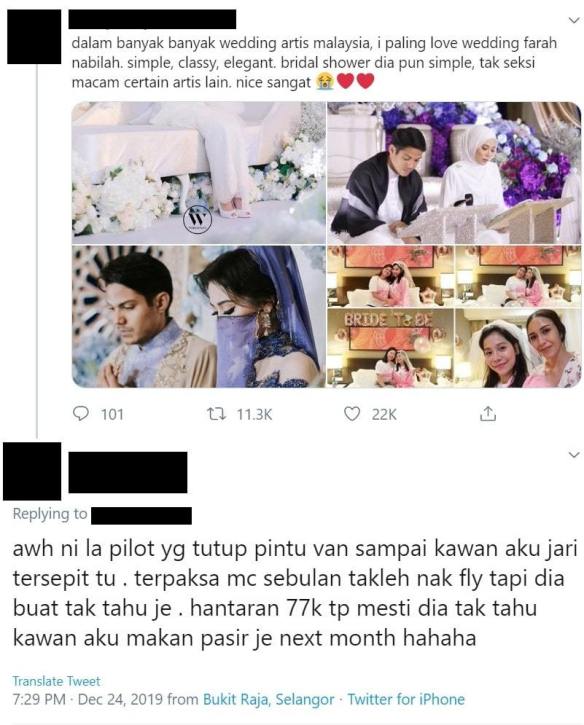Open the couple signing ceremony photo
The height and width of the screenshot is (725, 584).
coord(454,172)
